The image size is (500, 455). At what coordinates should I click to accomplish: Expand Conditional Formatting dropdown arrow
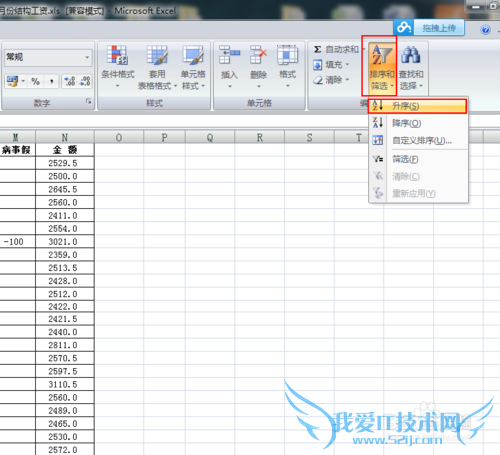point(117,86)
